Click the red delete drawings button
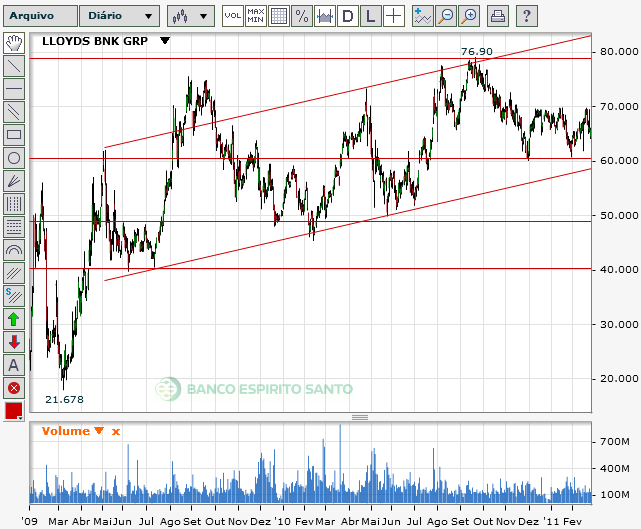 [14, 388]
